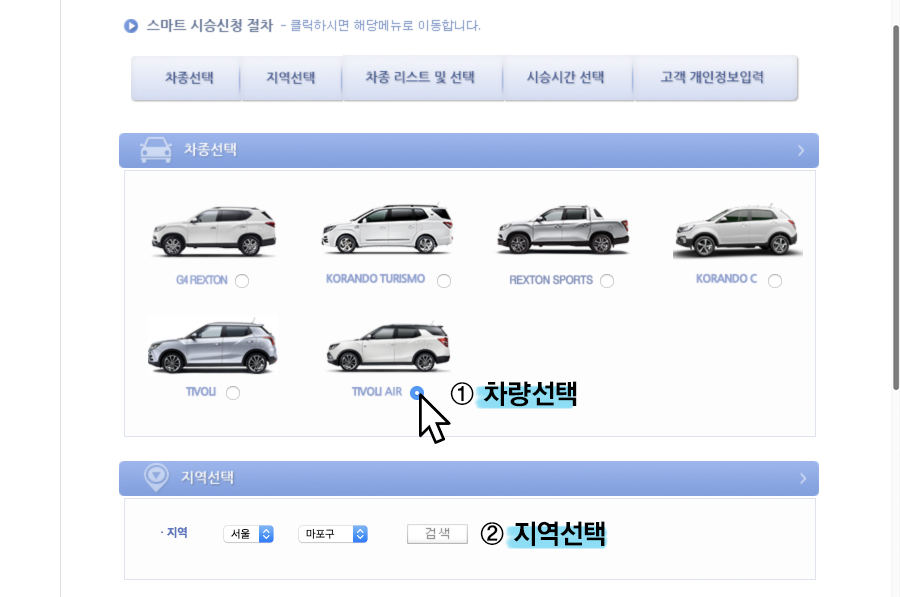Click the car icon in 차종선택 header

156,150
